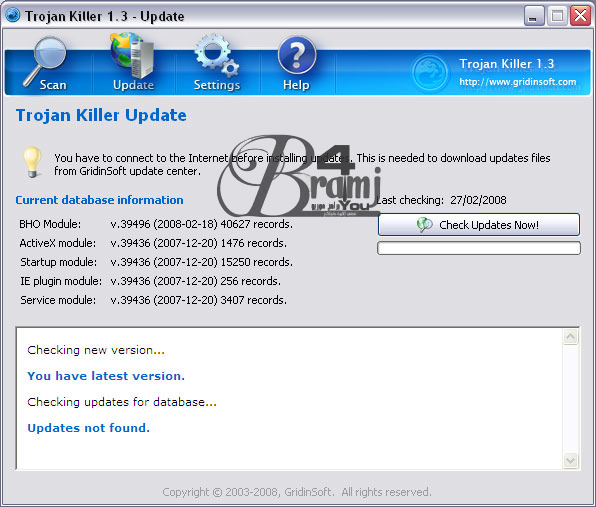Click the title bar application icon

[13, 16]
